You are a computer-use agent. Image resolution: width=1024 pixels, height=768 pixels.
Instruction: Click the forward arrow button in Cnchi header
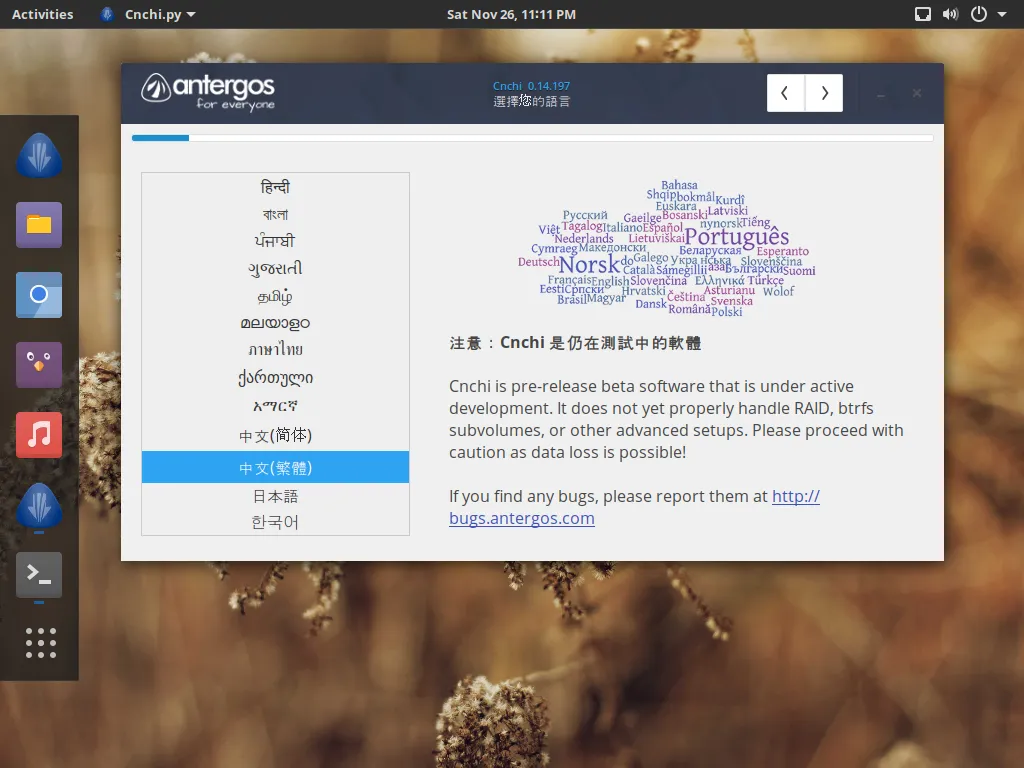[824, 93]
